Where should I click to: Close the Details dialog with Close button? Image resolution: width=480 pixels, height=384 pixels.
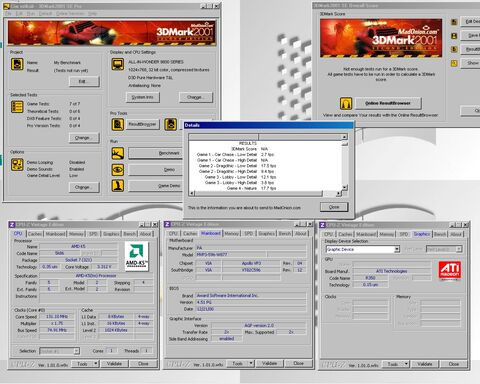point(334,207)
